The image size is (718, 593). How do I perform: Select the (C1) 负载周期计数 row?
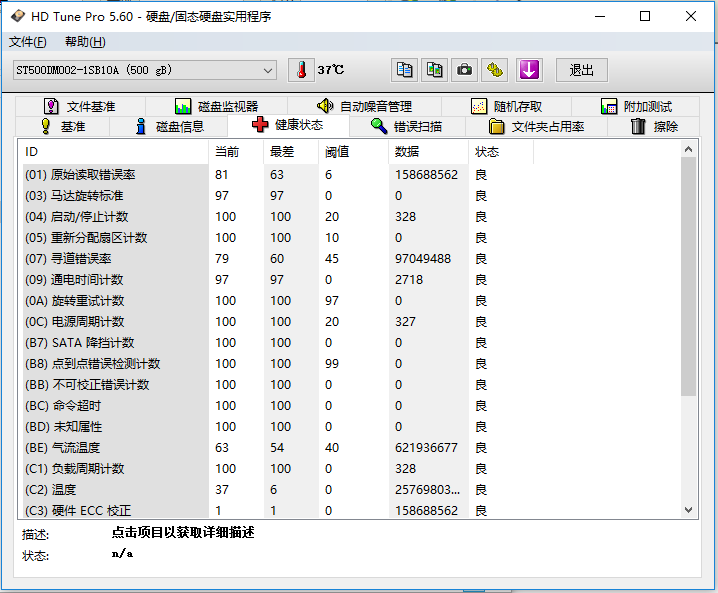pos(277,469)
